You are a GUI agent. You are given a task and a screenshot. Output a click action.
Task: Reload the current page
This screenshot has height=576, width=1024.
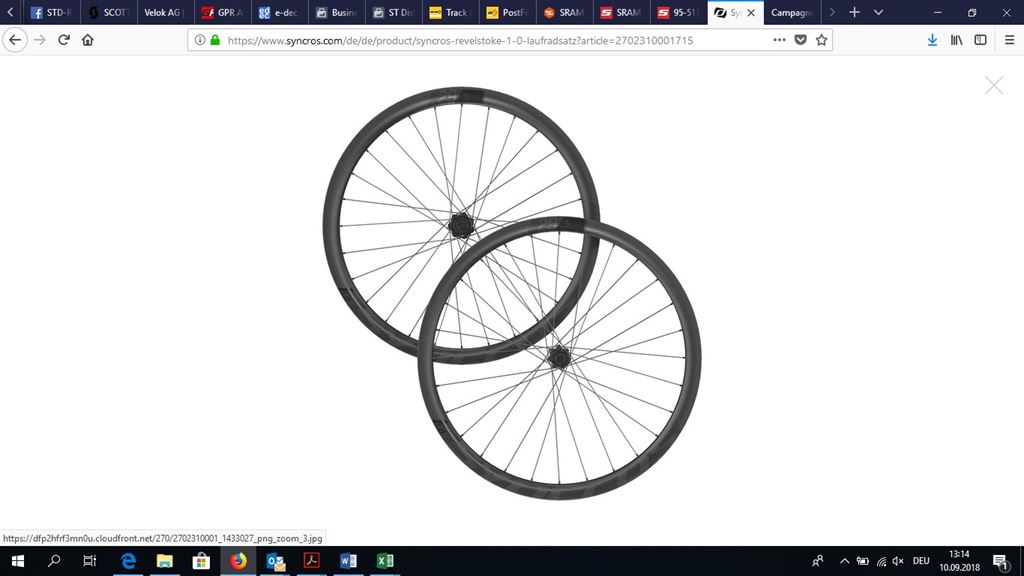tap(64, 40)
